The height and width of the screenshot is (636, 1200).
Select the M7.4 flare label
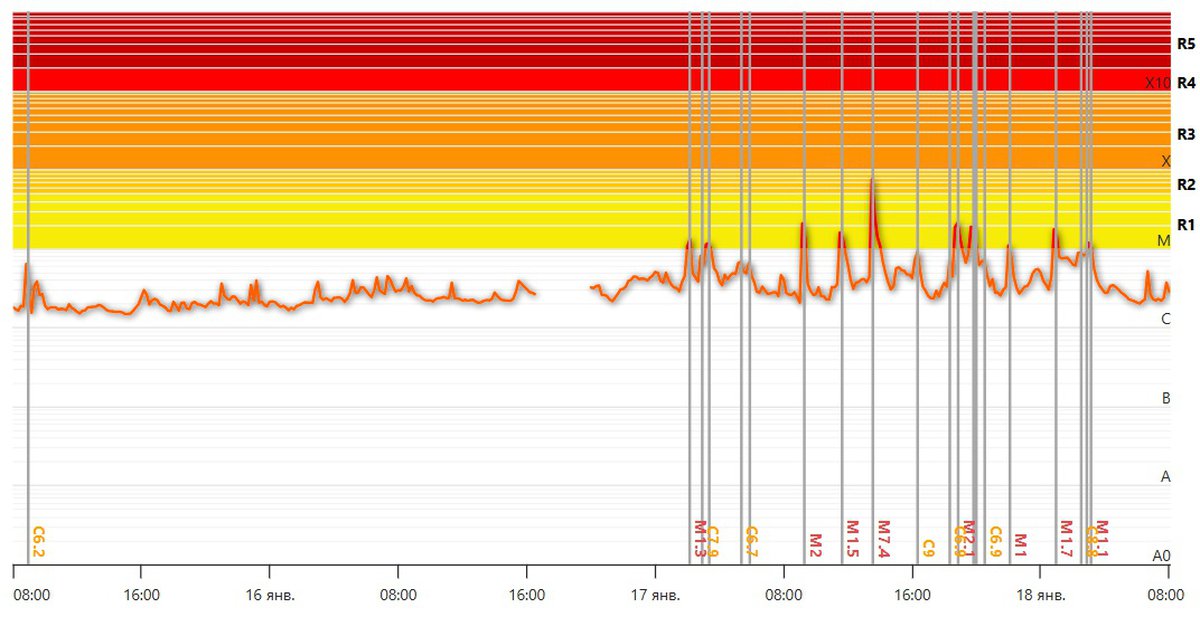[x=884, y=539]
